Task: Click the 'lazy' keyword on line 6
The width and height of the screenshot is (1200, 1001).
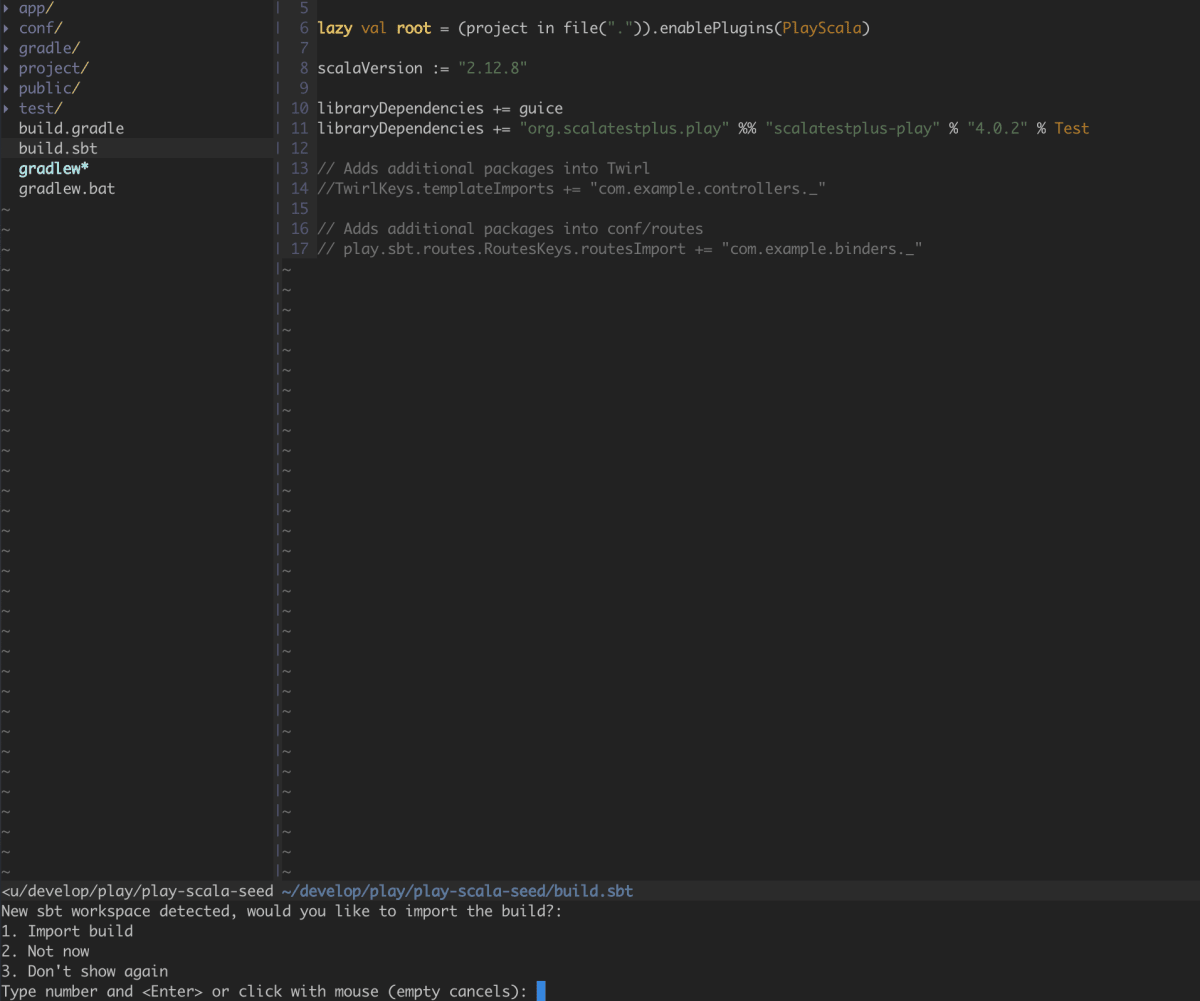Action: pyautogui.click(x=335, y=28)
